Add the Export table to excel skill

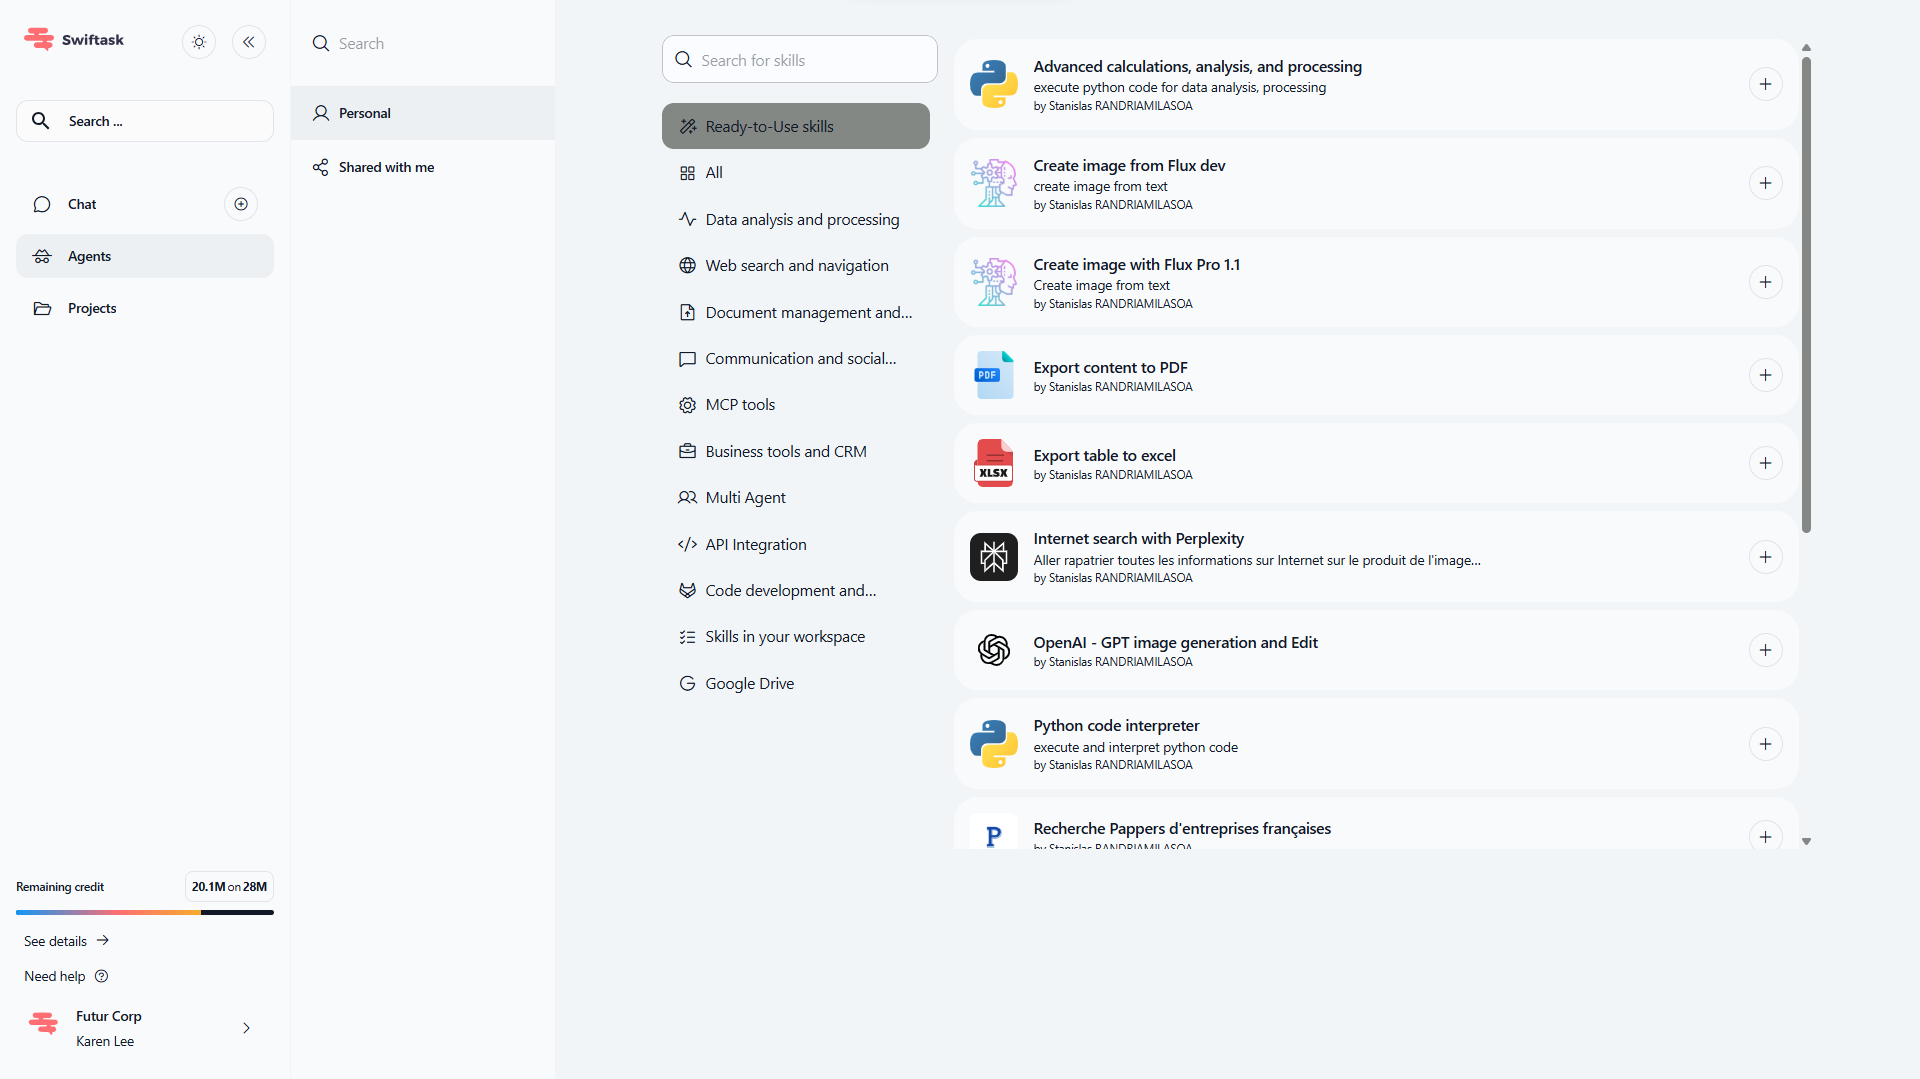tap(1765, 463)
